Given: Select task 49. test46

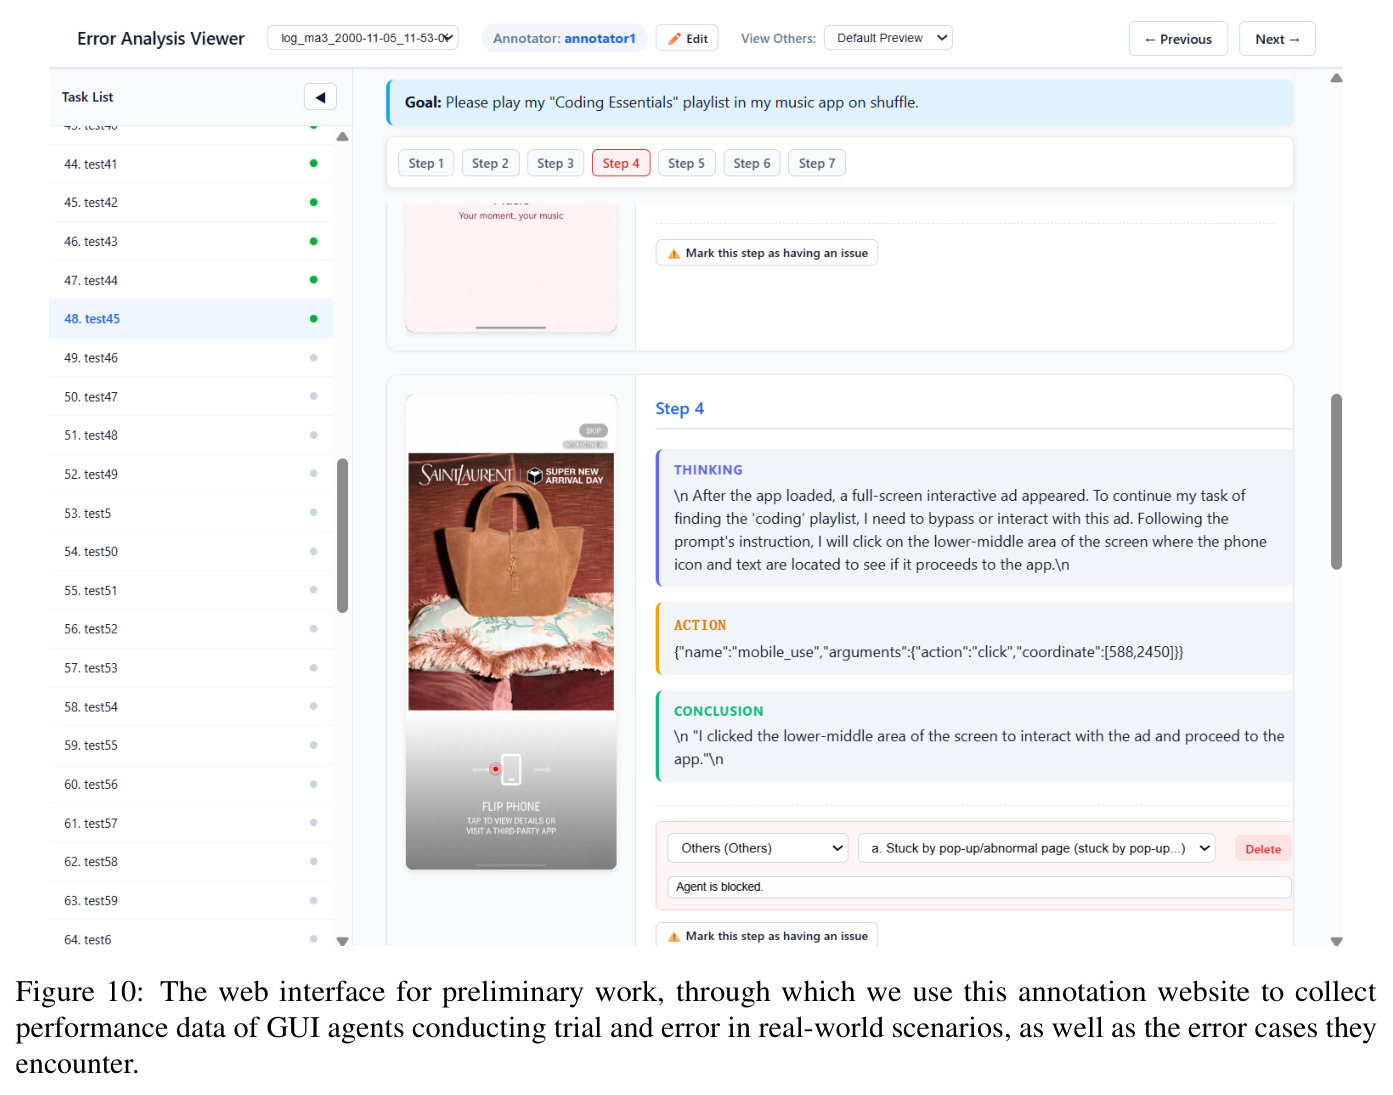Looking at the screenshot, I should click(x=191, y=358).
